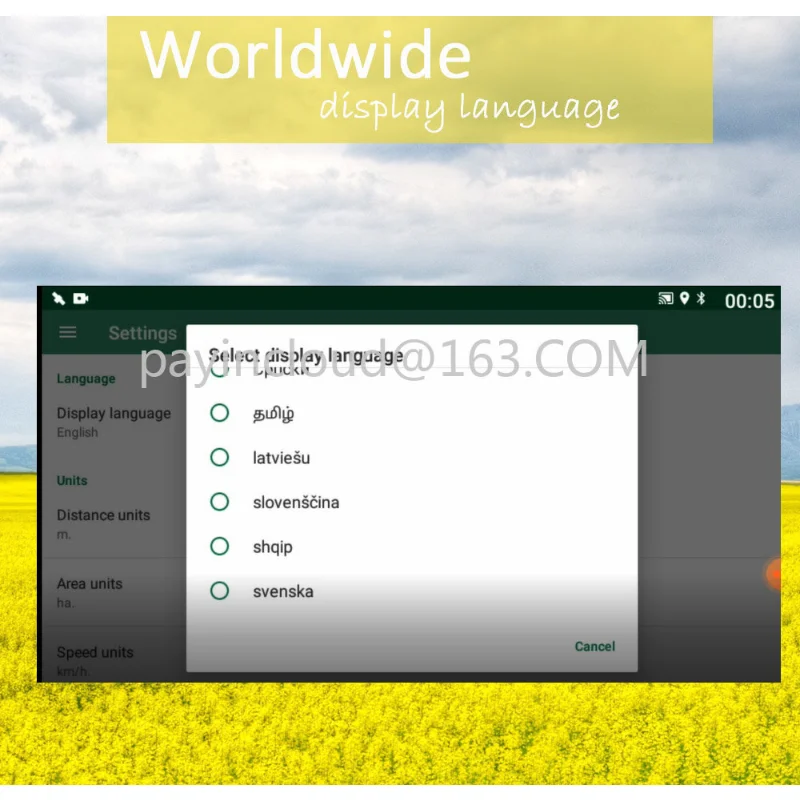This screenshot has width=800, height=800.
Task: Open the hamburger menu in Settings
Action: click(68, 333)
